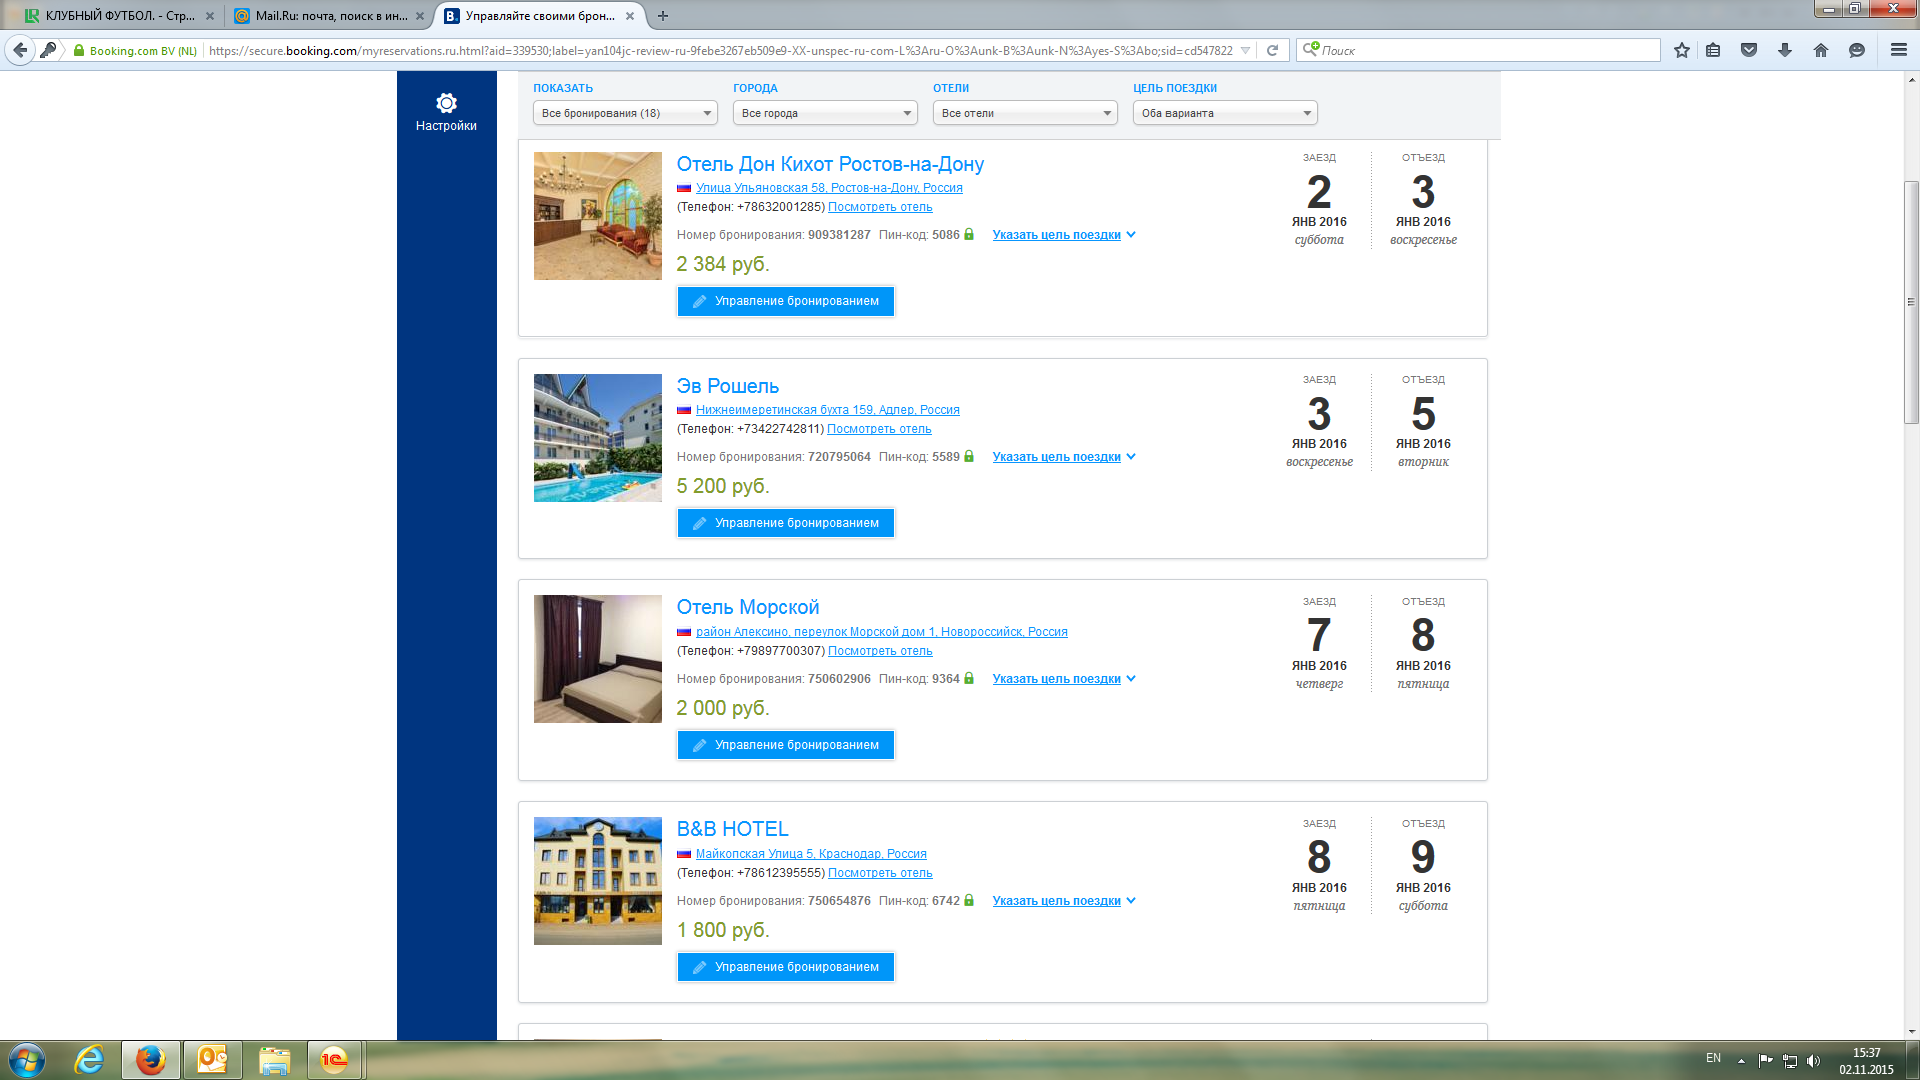
Task: Click the EN language indicator in tray
Action: click(x=1713, y=1058)
